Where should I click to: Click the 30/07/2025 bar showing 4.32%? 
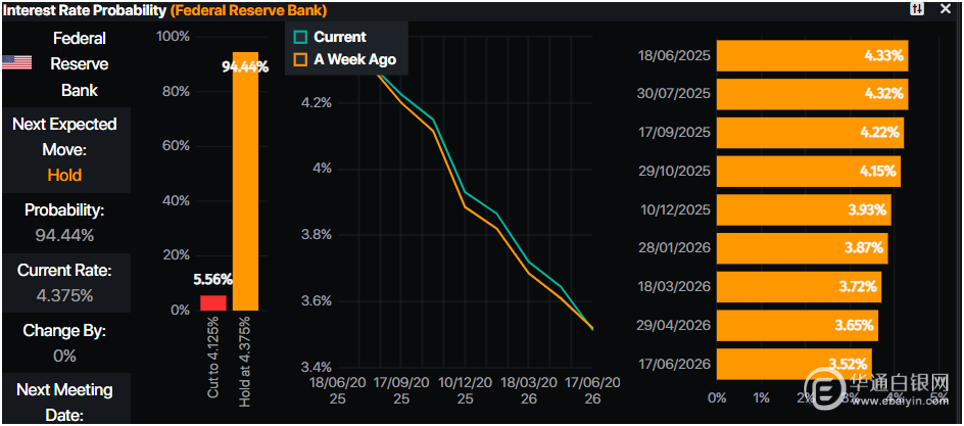coord(812,95)
